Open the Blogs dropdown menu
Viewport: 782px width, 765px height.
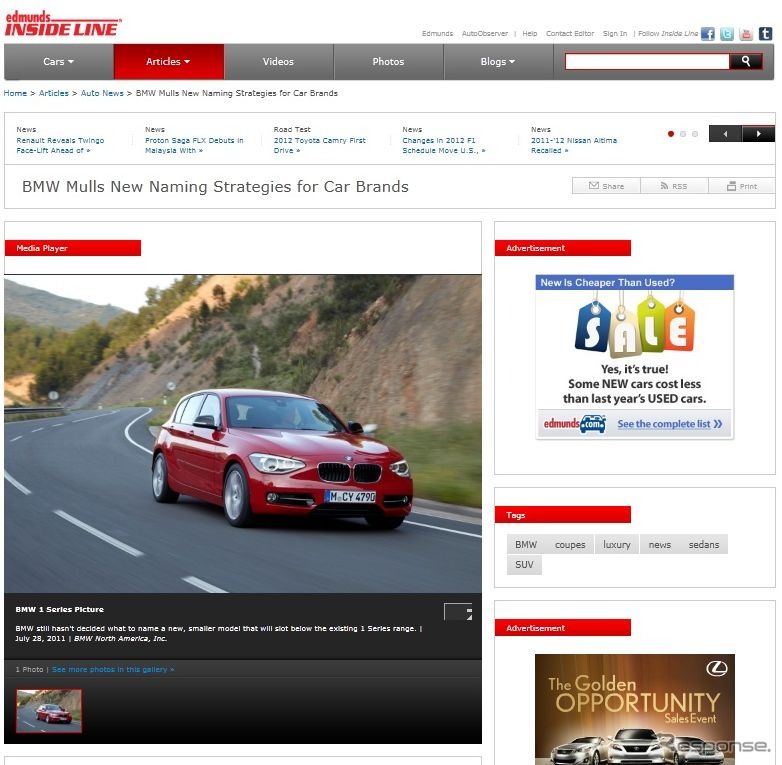point(498,62)
